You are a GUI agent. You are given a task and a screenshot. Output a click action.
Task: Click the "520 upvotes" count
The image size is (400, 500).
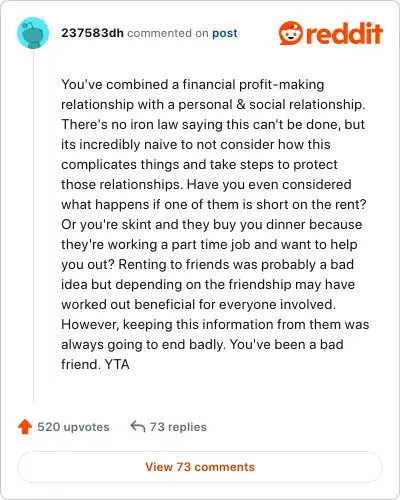tap(73, 427)
